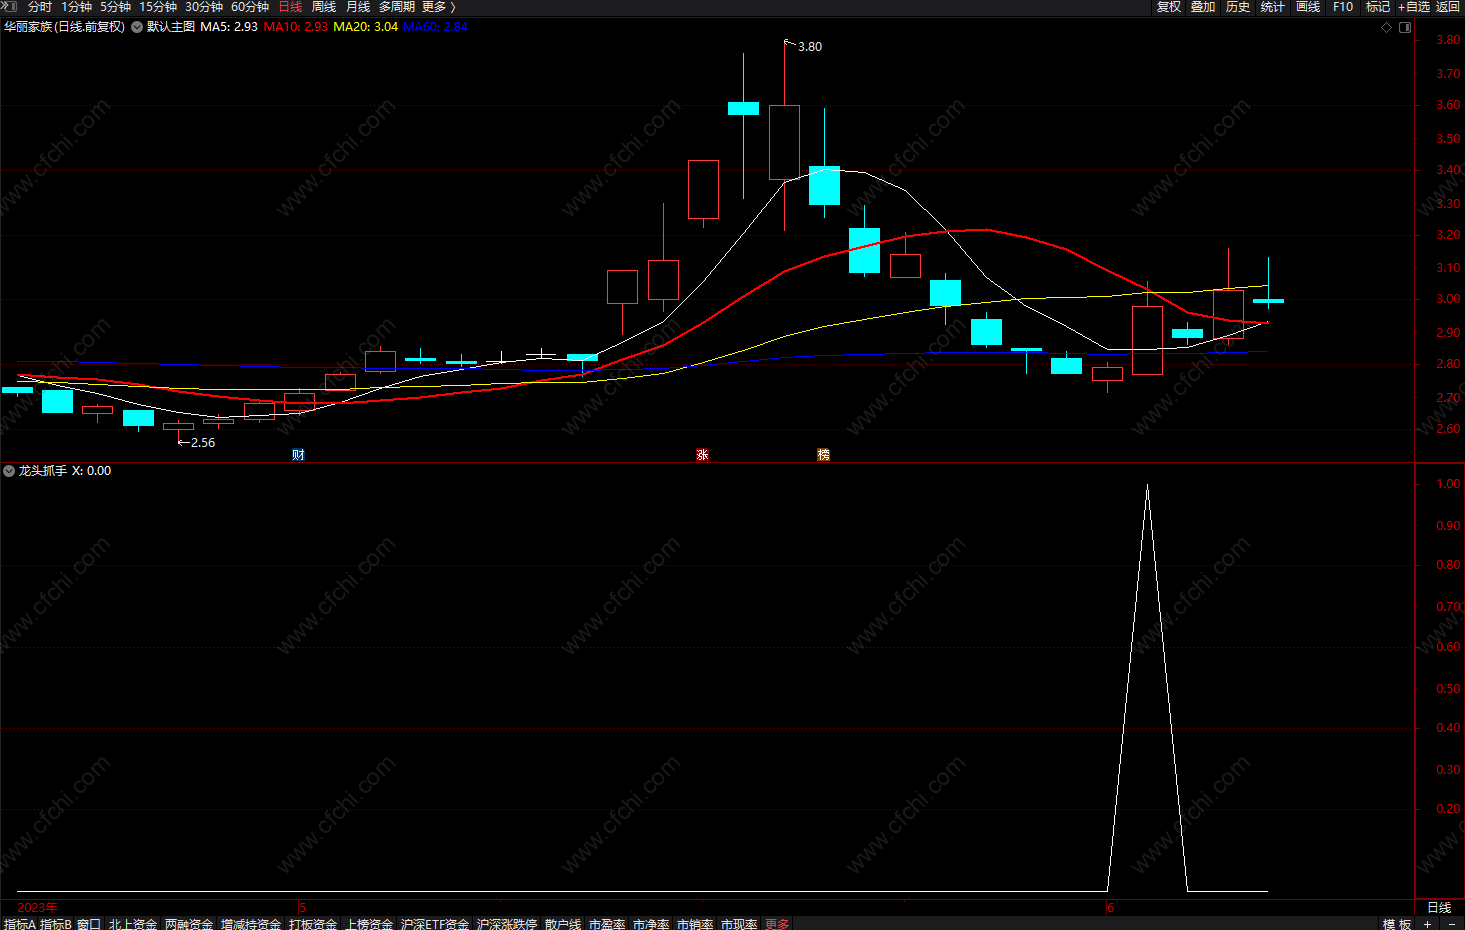This screenshot has width=1465, height=930.
Task: Click the red 涨 marker icon
Action: 702,455
